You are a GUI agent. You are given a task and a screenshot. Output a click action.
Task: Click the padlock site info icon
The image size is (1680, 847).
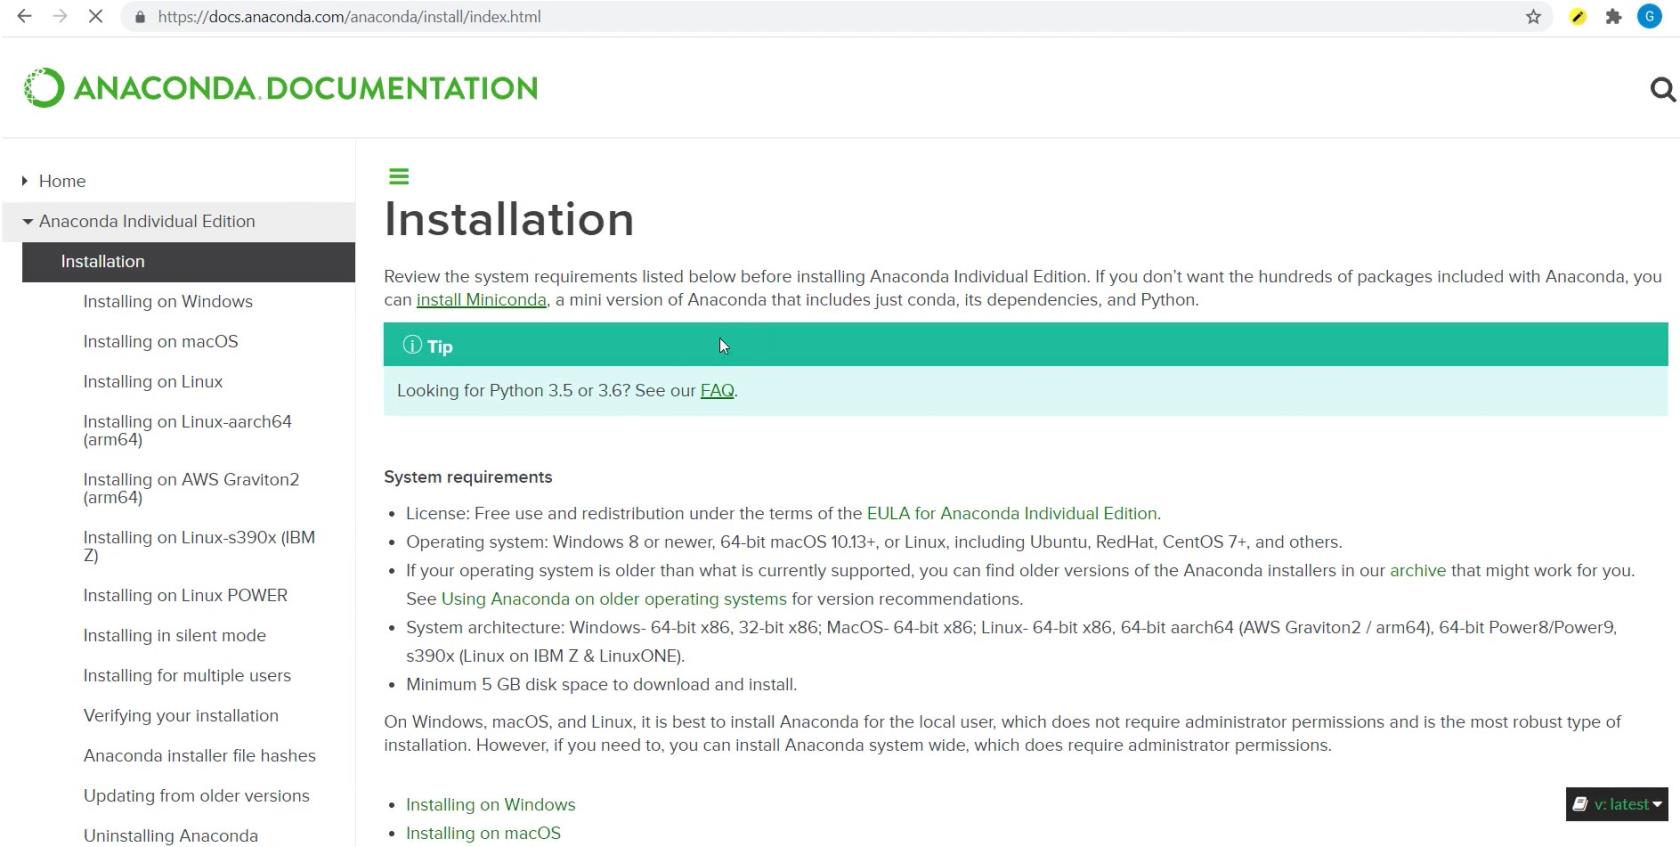[x=140, y=17]
